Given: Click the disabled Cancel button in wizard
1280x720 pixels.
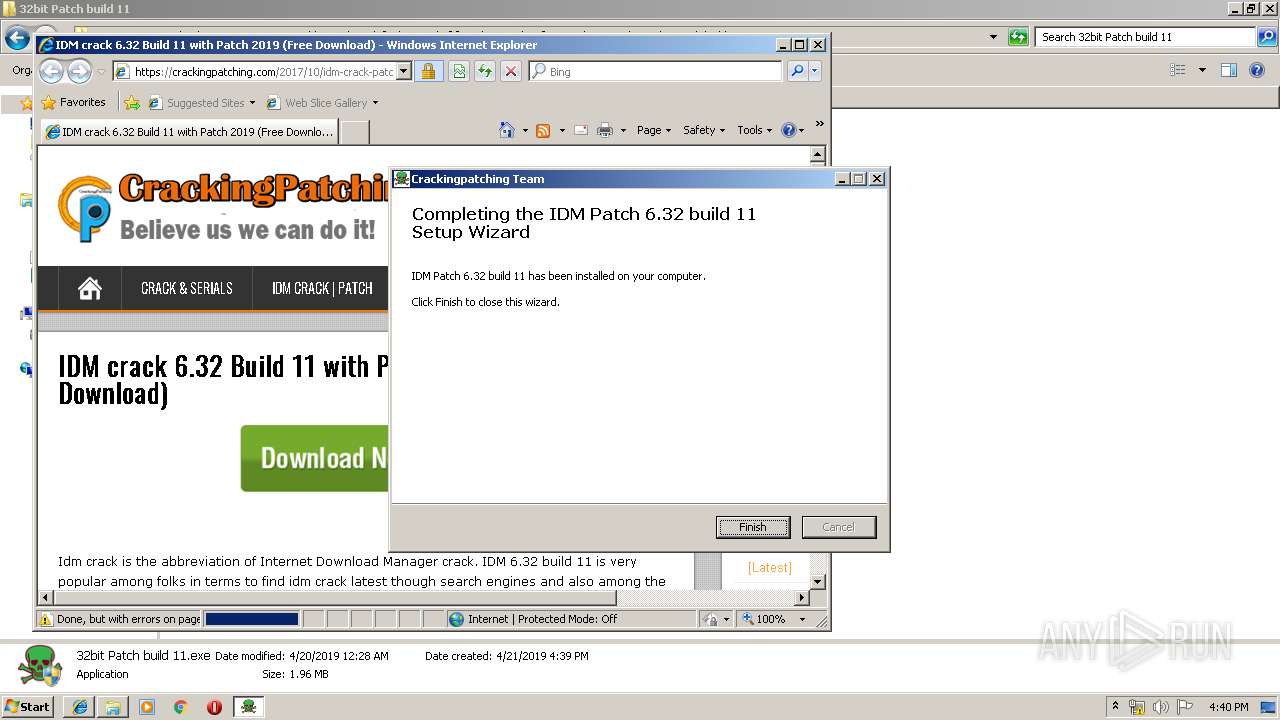Looking at the screenshot, I should point(838,527).
